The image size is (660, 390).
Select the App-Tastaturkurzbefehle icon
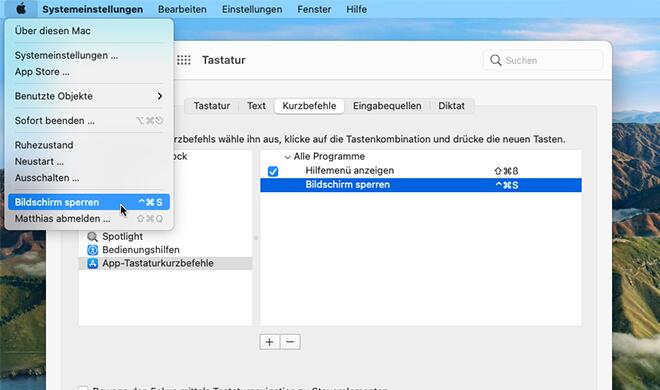pos(92,263)
